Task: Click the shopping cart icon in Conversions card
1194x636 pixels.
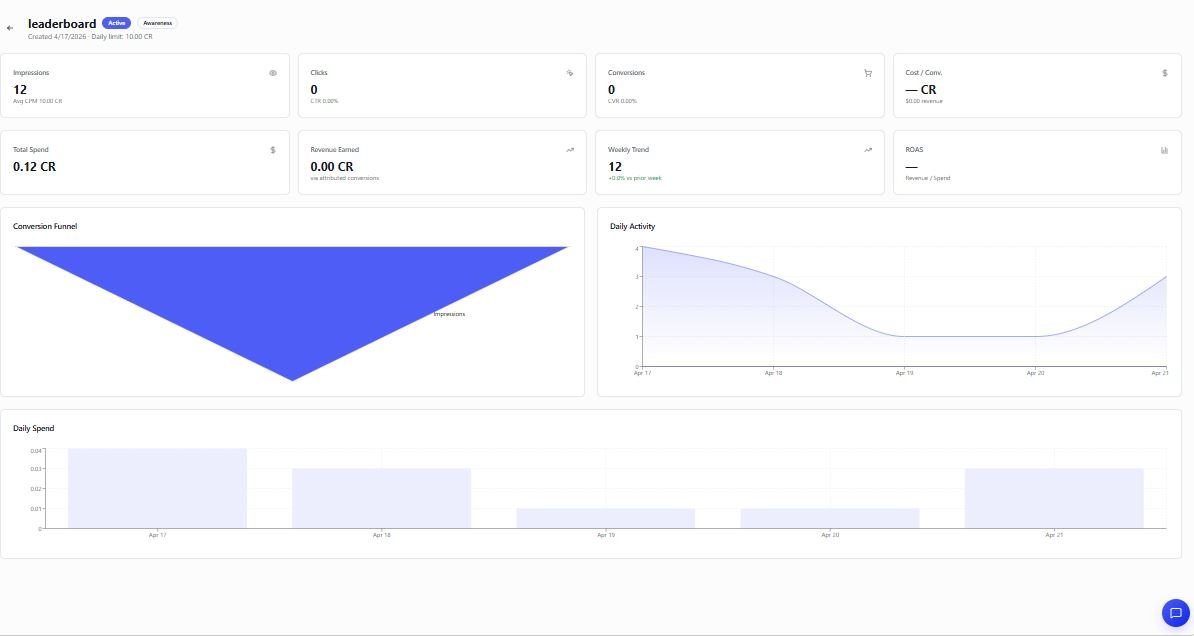Action: point(867,73)
